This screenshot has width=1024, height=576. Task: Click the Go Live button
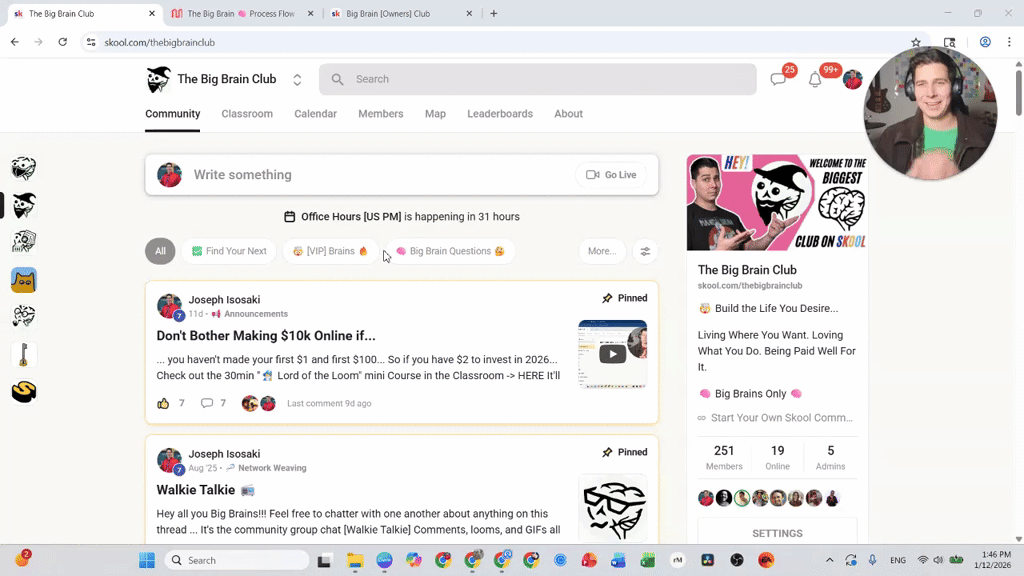pos(611,175)
